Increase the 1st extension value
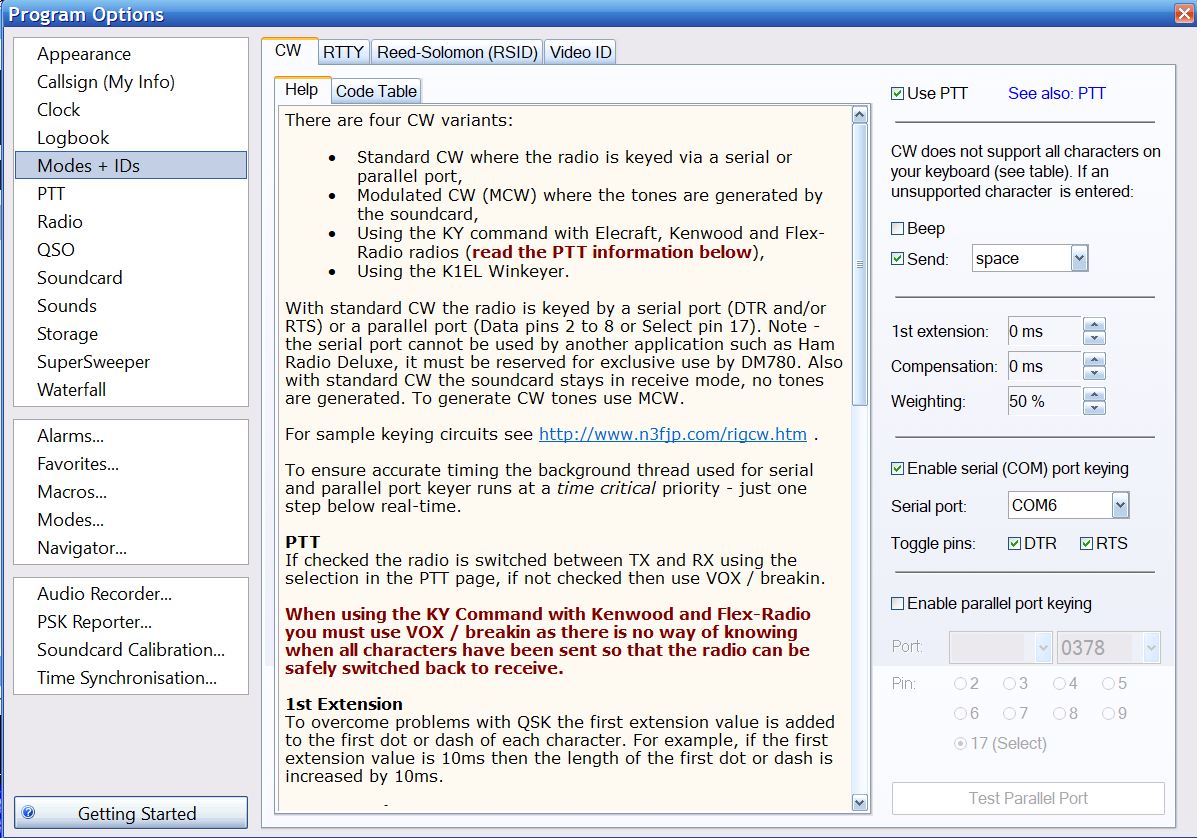This screenshot has width=1197, height=838. click(x=1095, y=324)
